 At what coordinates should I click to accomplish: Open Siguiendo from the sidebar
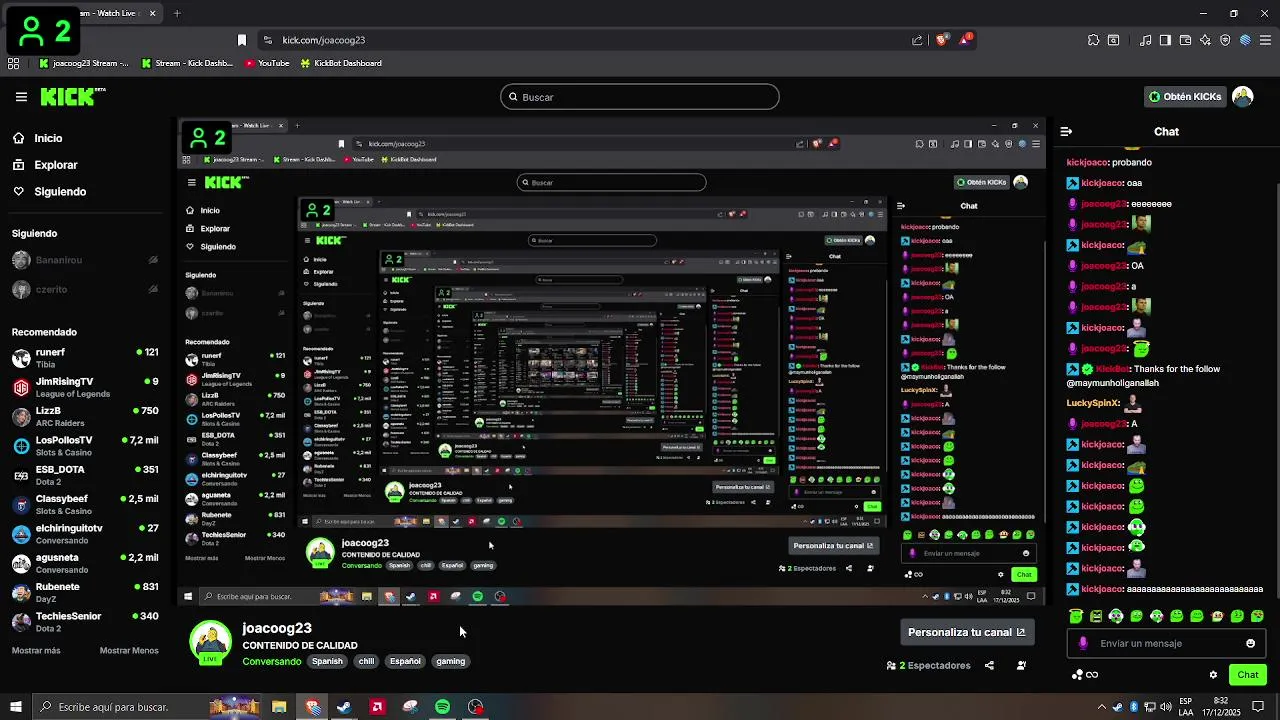(x=49, y=191)
